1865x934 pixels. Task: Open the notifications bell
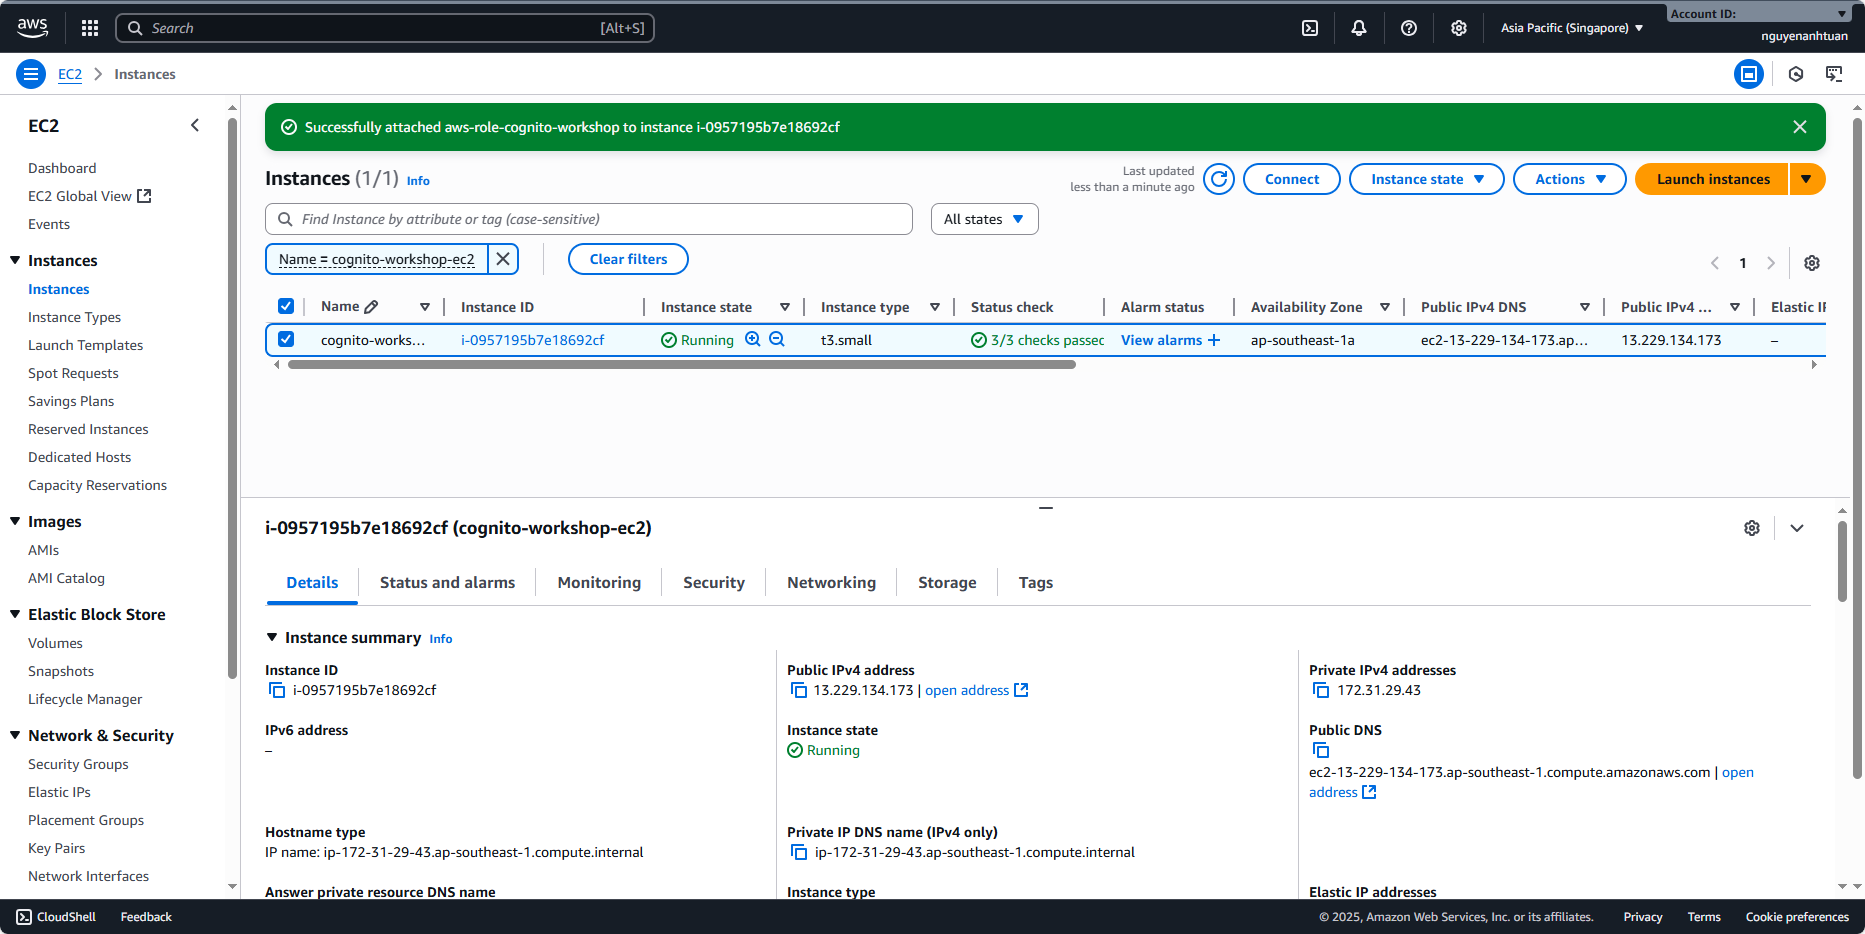[1358, 28]
